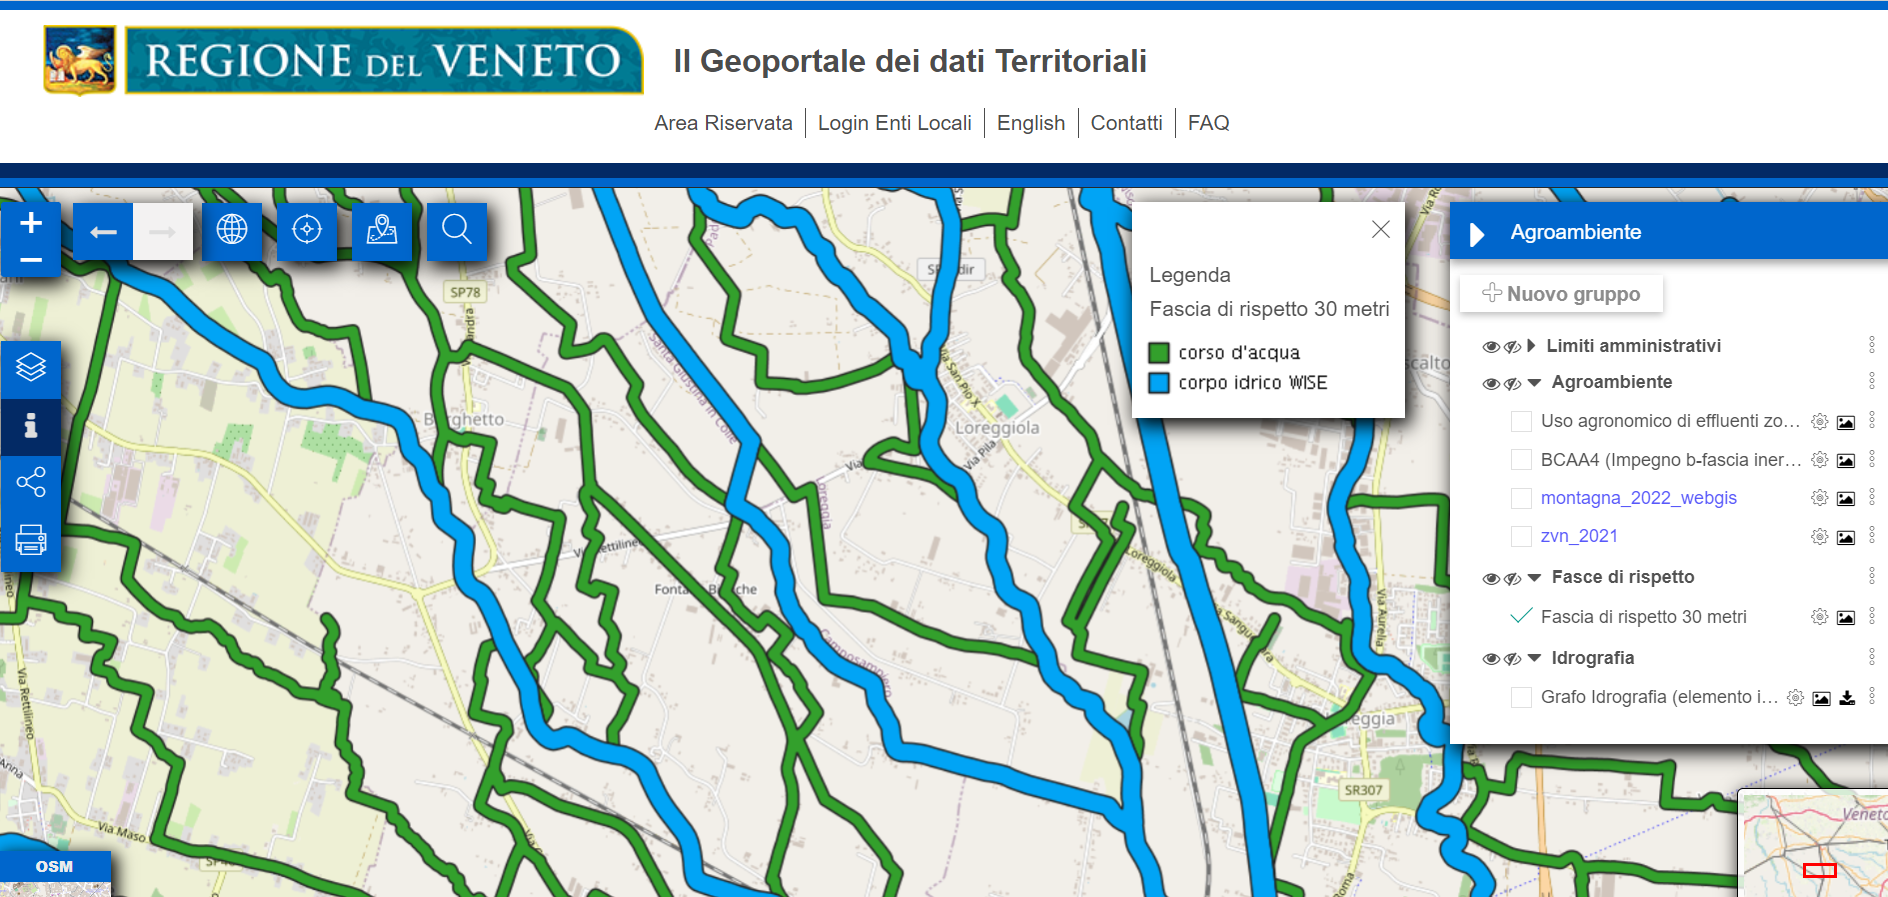Activate the geolocation crosshair tool

[x=307, y=230]
